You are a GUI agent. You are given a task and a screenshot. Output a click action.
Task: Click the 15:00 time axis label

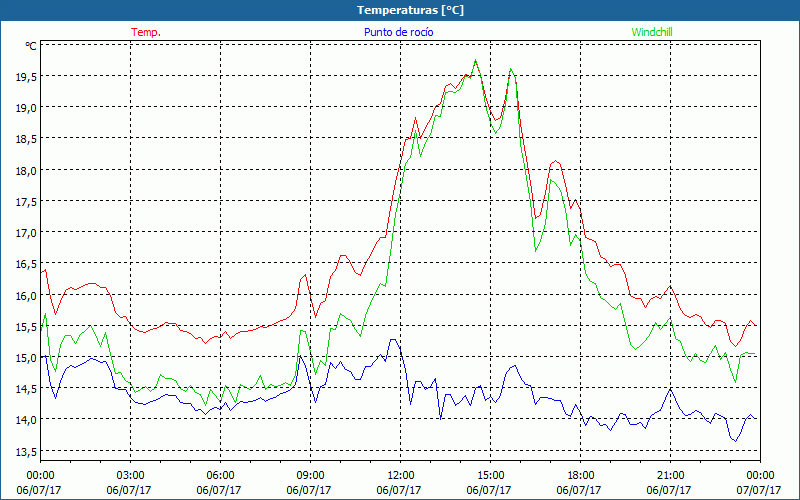coord(490,476)
